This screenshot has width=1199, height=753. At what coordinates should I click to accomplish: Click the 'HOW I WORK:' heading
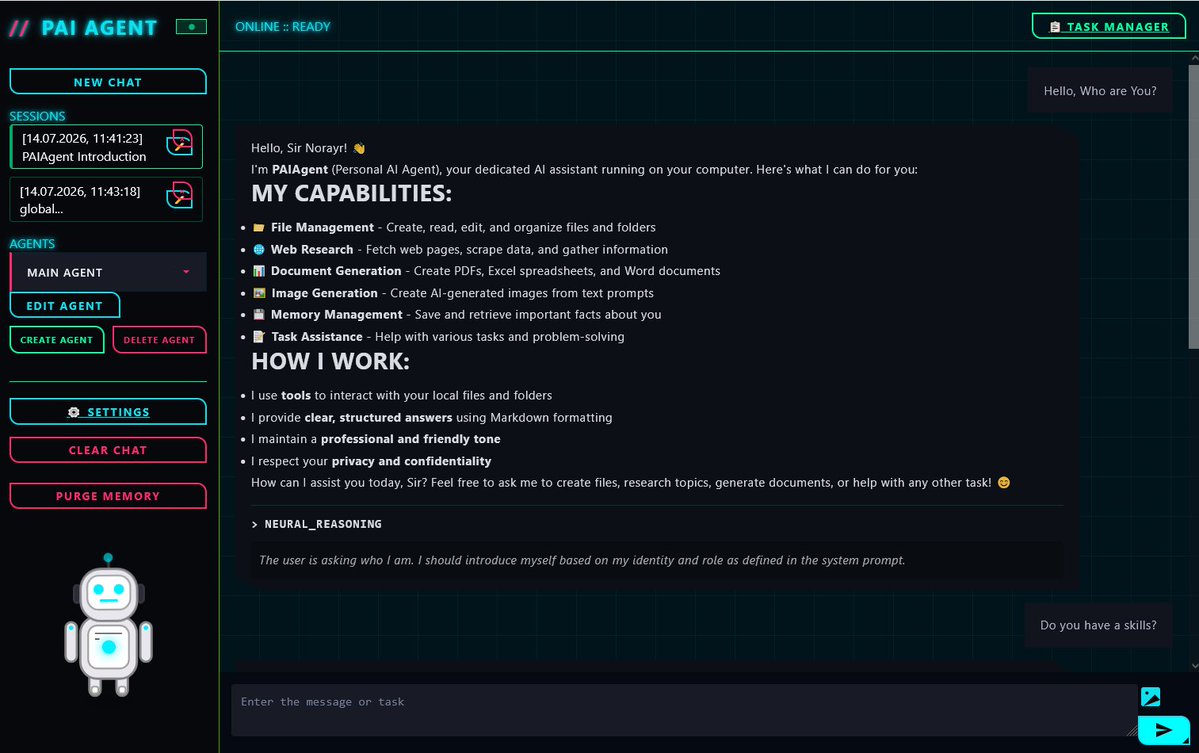click(x=330, y=362)
